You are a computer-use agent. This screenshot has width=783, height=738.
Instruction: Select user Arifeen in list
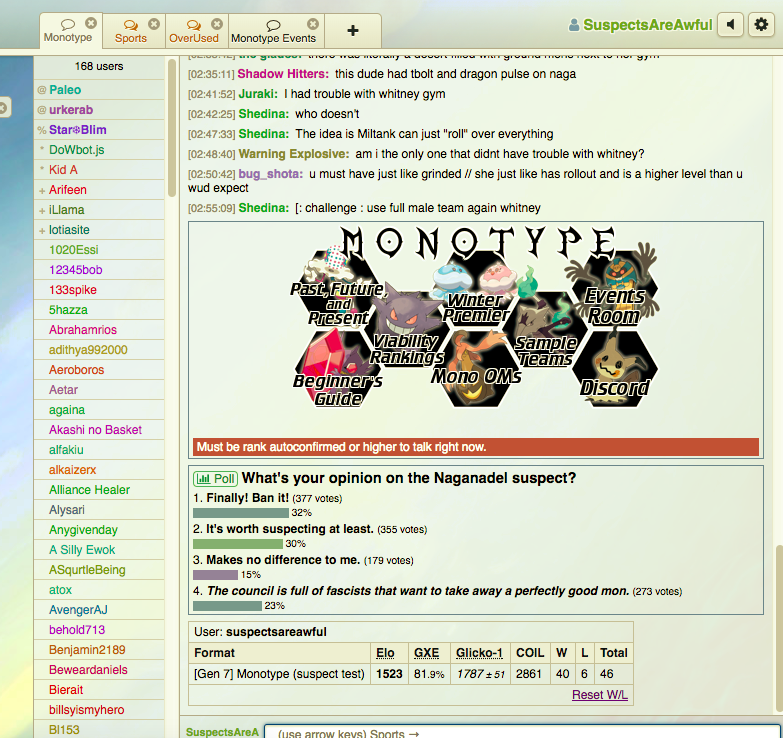(99, 190)
